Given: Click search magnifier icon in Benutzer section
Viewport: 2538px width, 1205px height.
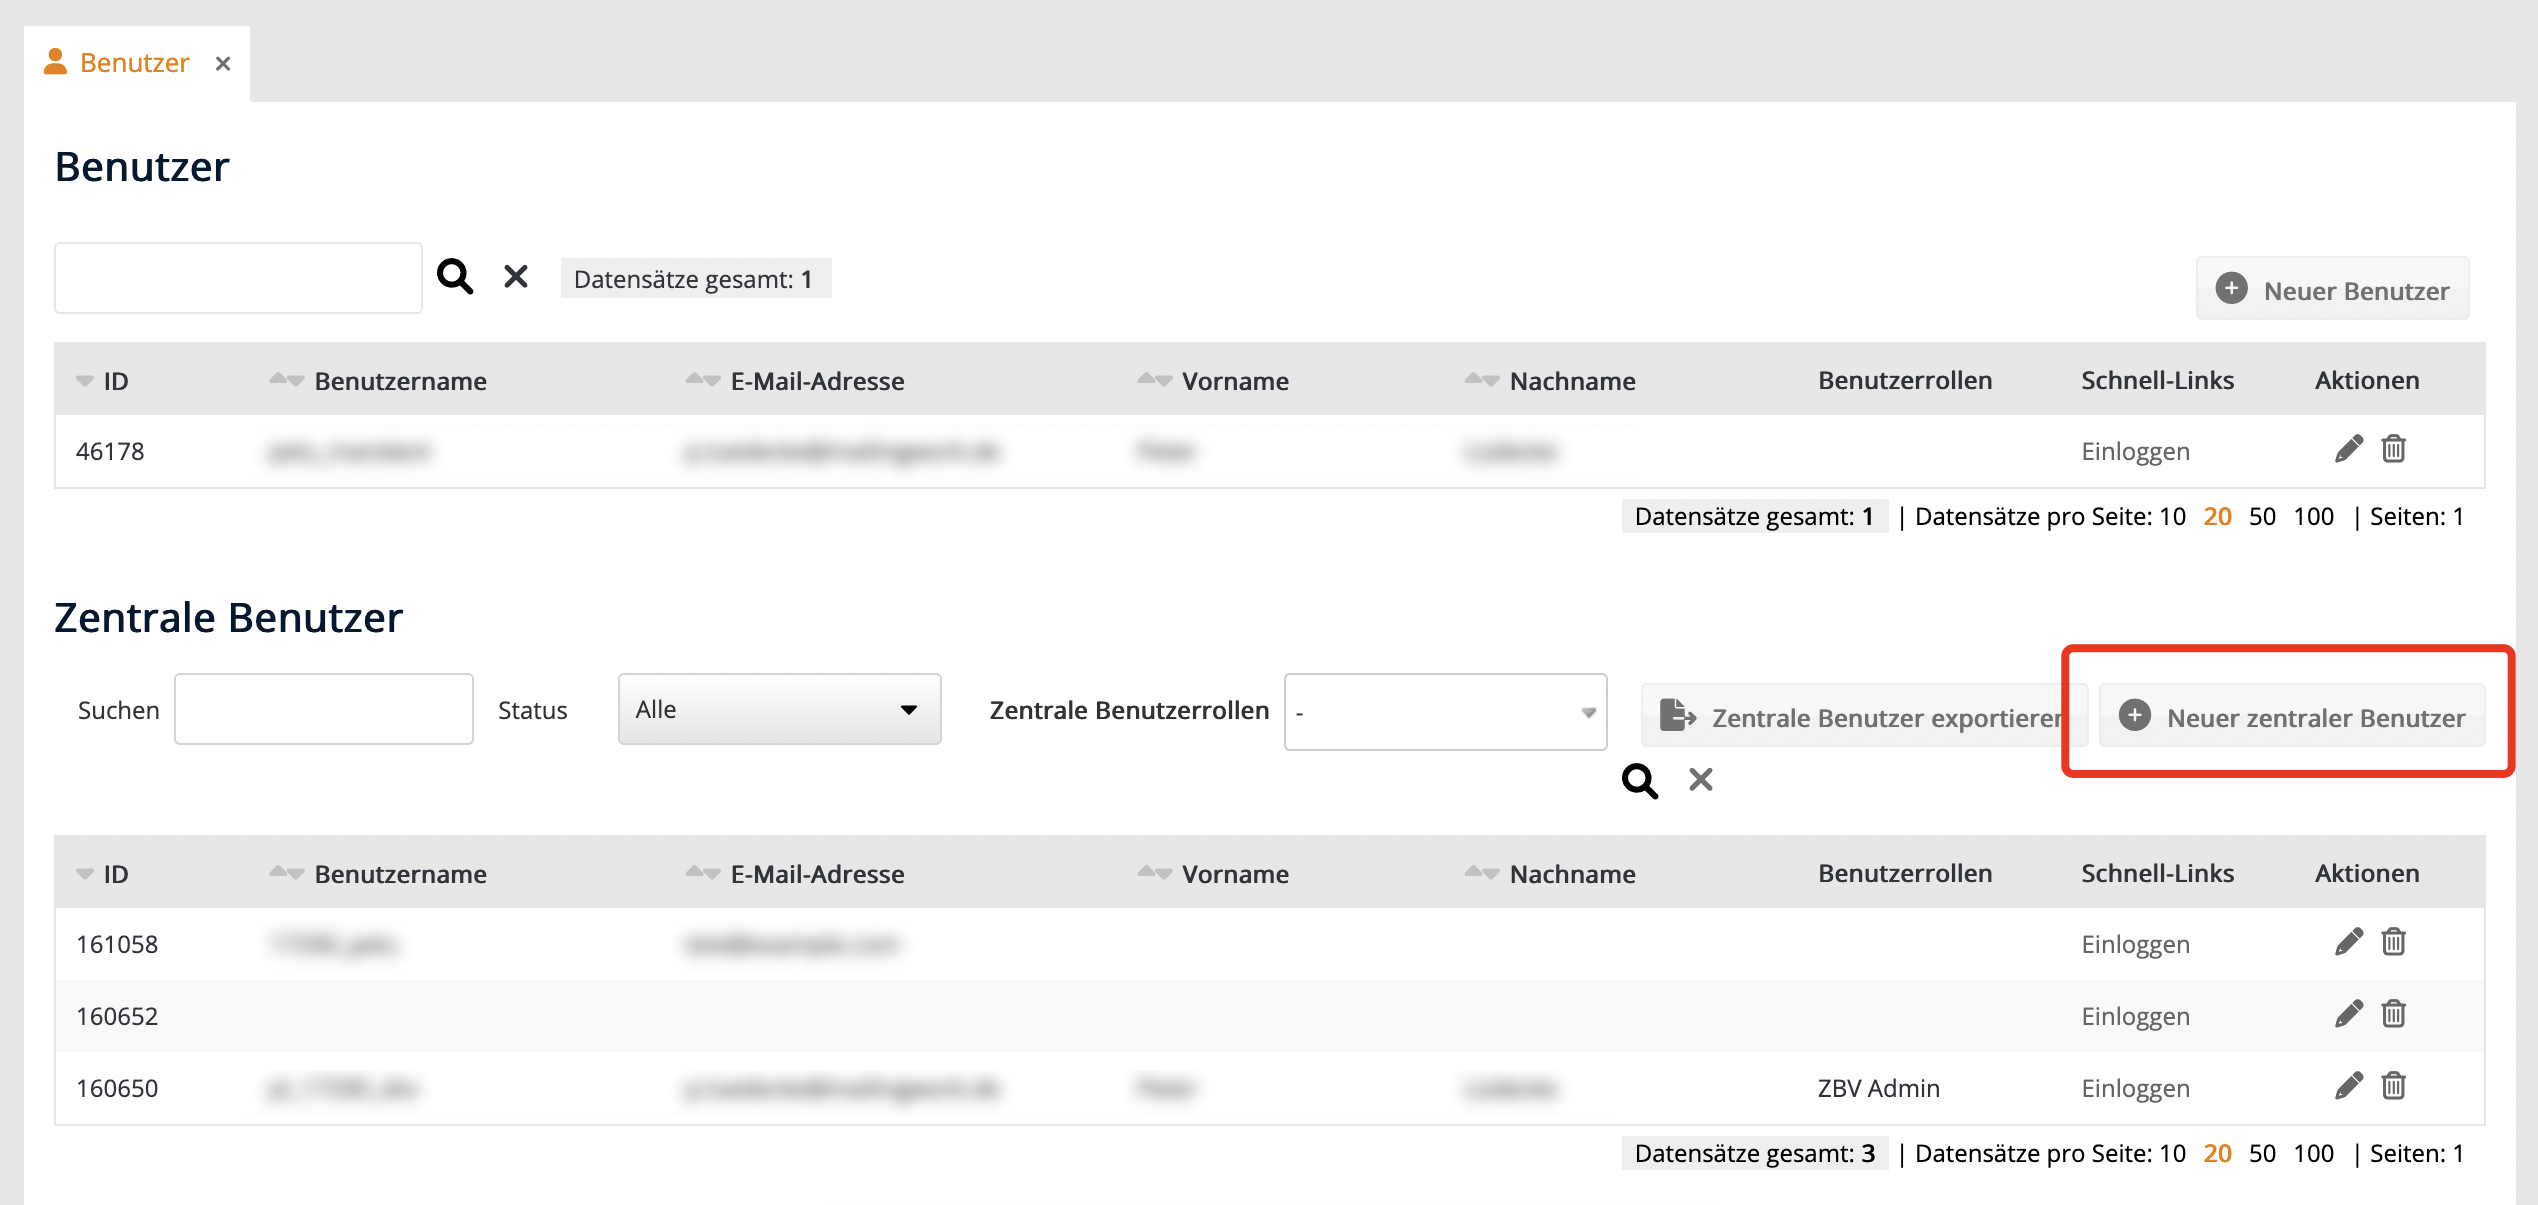Looking at the screenshot, I should pyautogui.click(x=455, y=276).
